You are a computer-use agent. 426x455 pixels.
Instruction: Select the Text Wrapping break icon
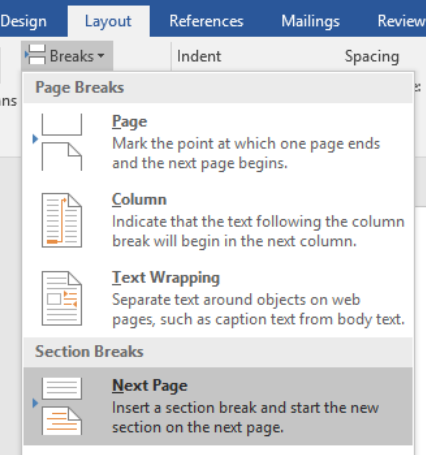point(62,298)
